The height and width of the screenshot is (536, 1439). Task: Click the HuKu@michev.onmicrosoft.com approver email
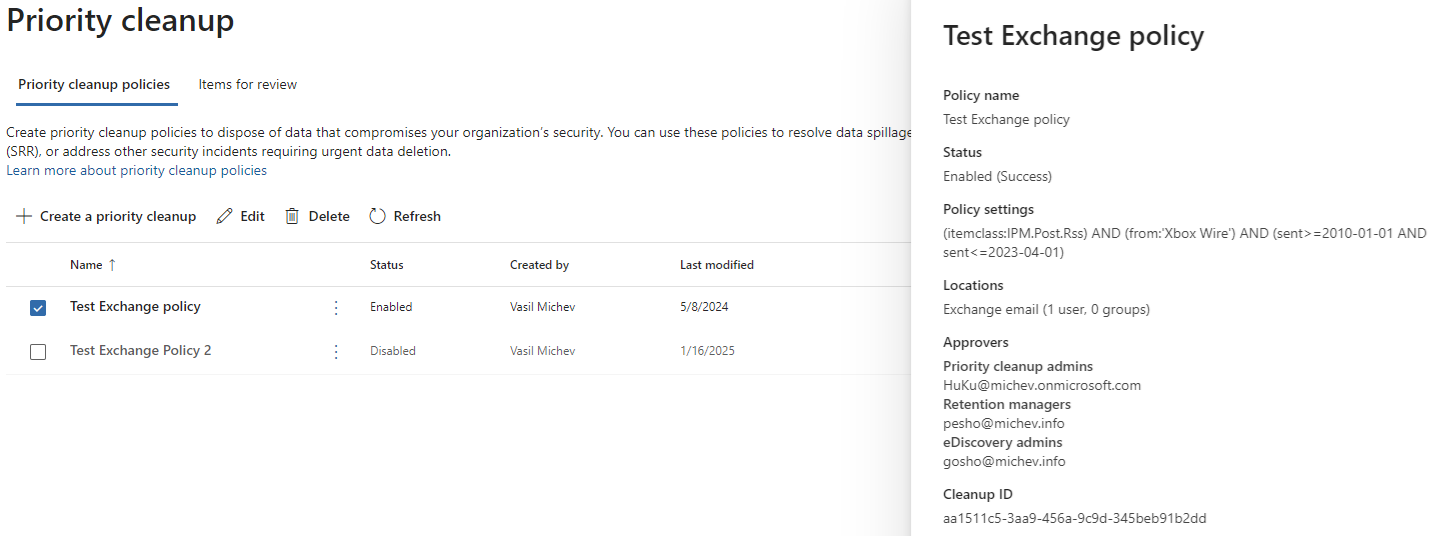tap(1042, 385)
